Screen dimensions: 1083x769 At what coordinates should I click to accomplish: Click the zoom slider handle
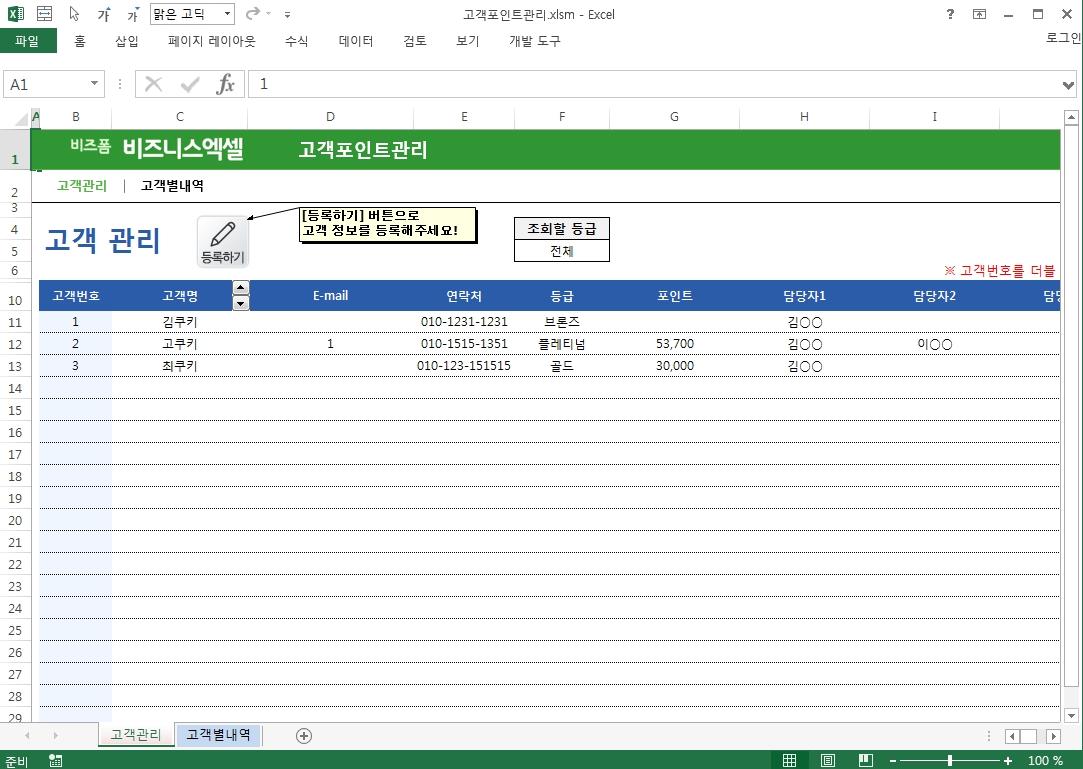[x=949, y=761]
